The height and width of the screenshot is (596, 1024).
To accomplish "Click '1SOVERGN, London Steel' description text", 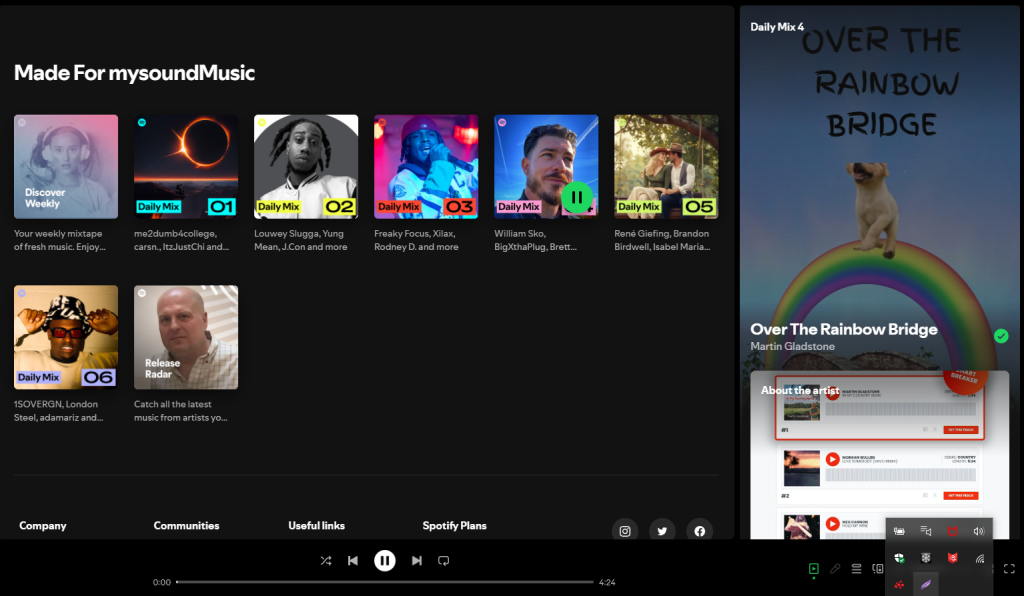I will pyautogui.click(x=58, y=411).
